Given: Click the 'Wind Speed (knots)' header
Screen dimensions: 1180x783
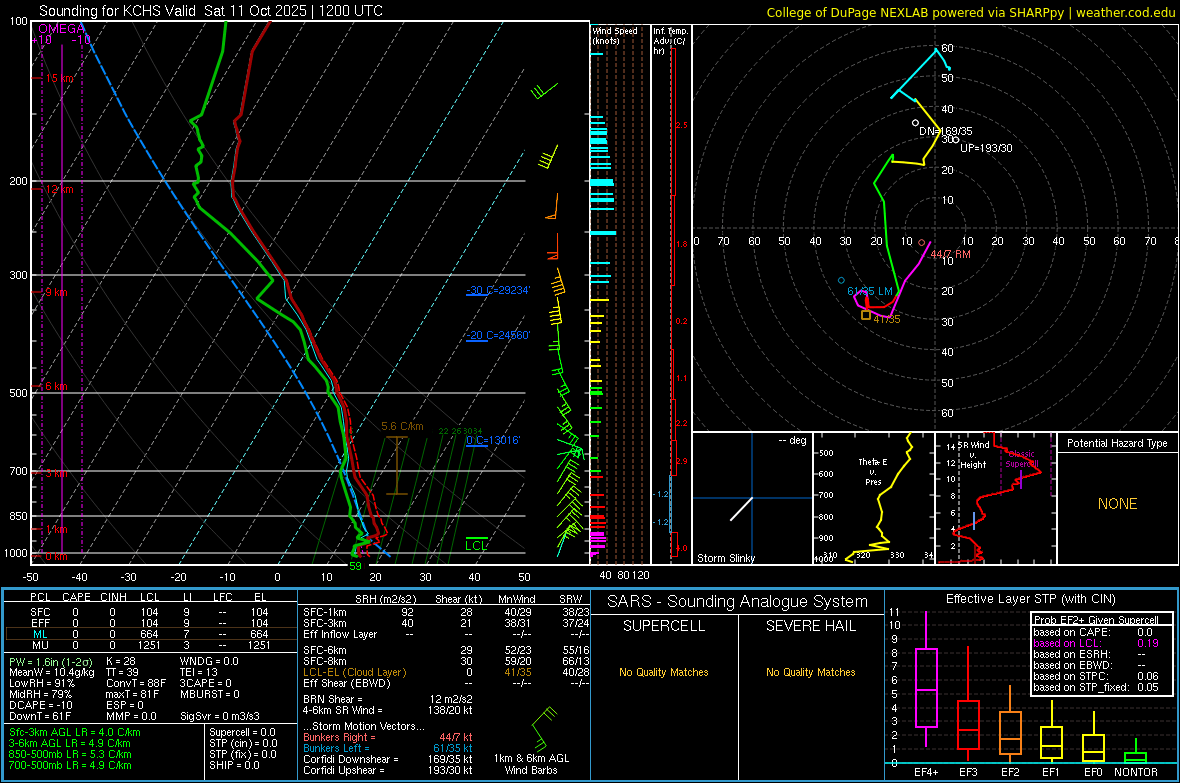Looking at the screenshot, I should (615, 35).
